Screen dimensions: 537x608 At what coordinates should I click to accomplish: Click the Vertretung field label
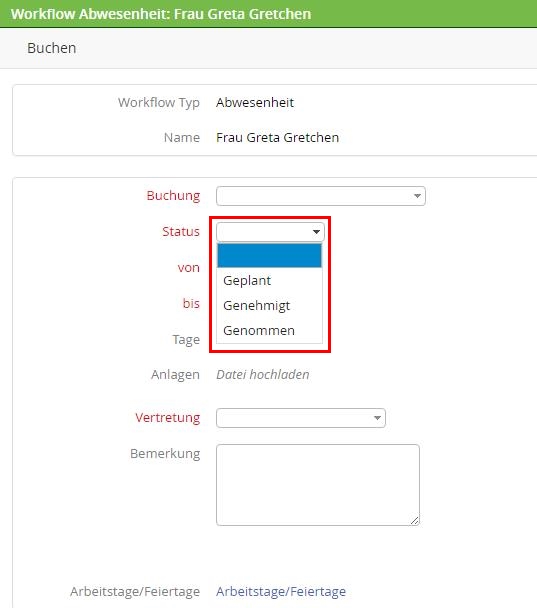coord(168,418)
